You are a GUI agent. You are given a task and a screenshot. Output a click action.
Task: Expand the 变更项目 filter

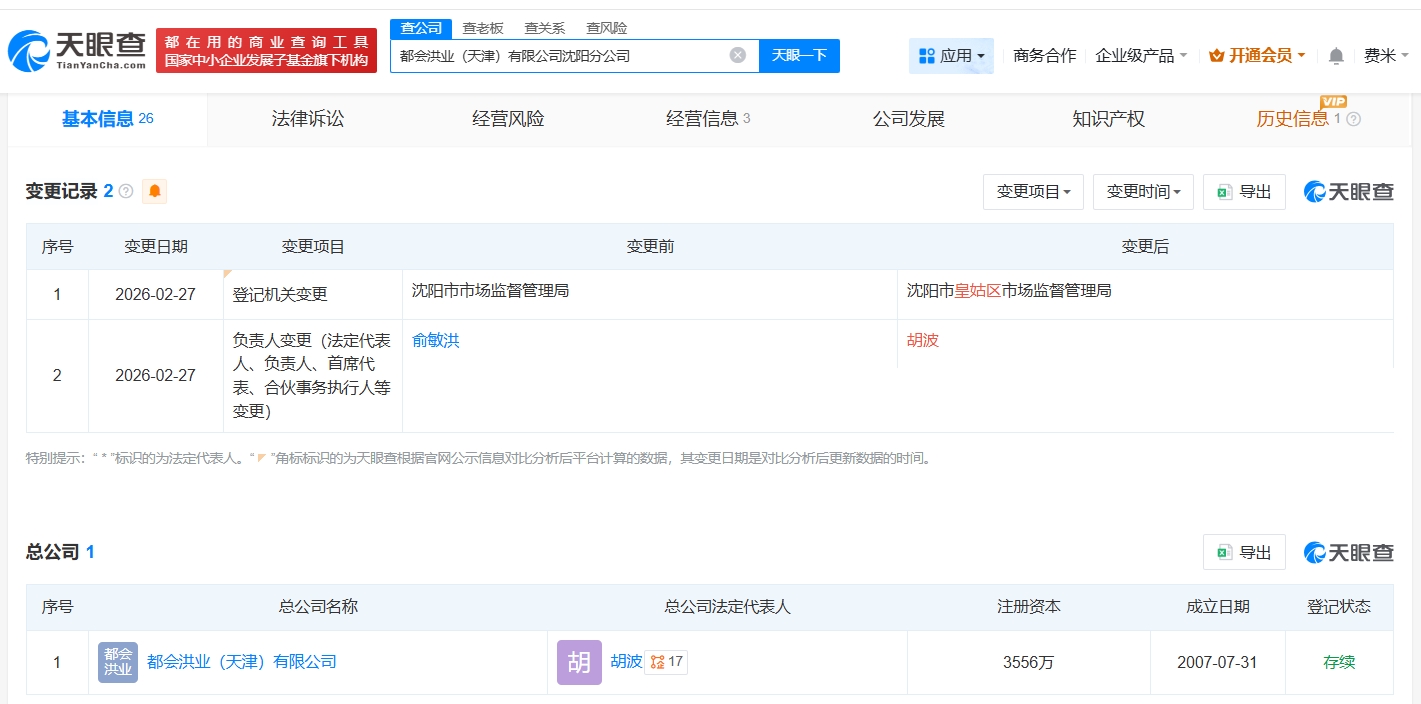1033,191
